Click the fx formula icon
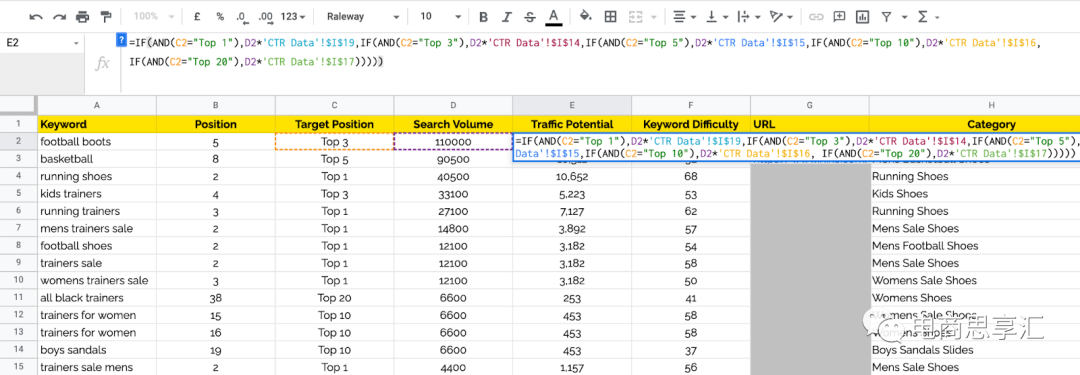1080x375 pixels. tap(102, 64)
